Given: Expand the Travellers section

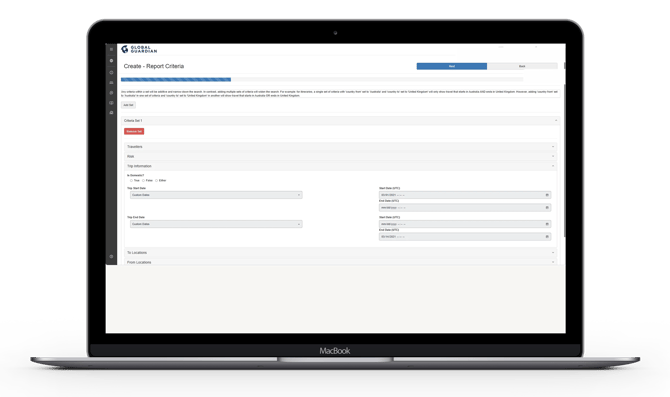Looking at the screenshot, I should tap(341, 147).
